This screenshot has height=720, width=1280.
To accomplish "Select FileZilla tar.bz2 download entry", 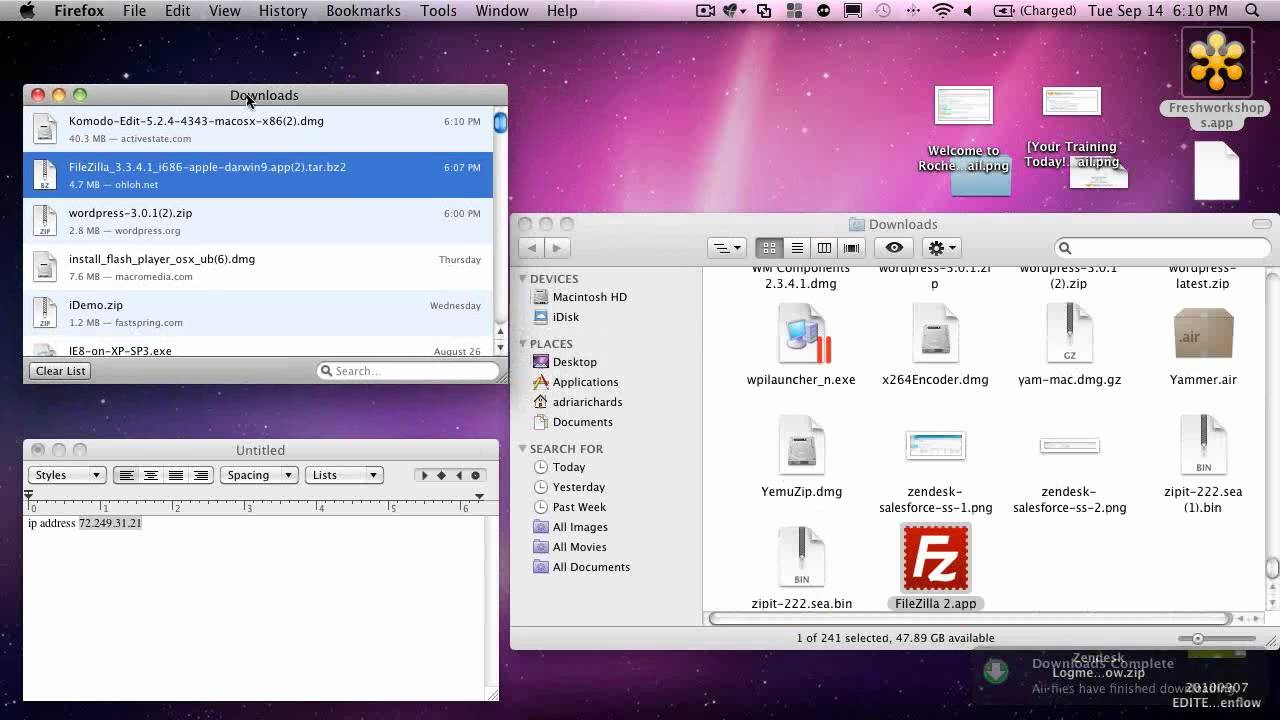I will (258, 175).
